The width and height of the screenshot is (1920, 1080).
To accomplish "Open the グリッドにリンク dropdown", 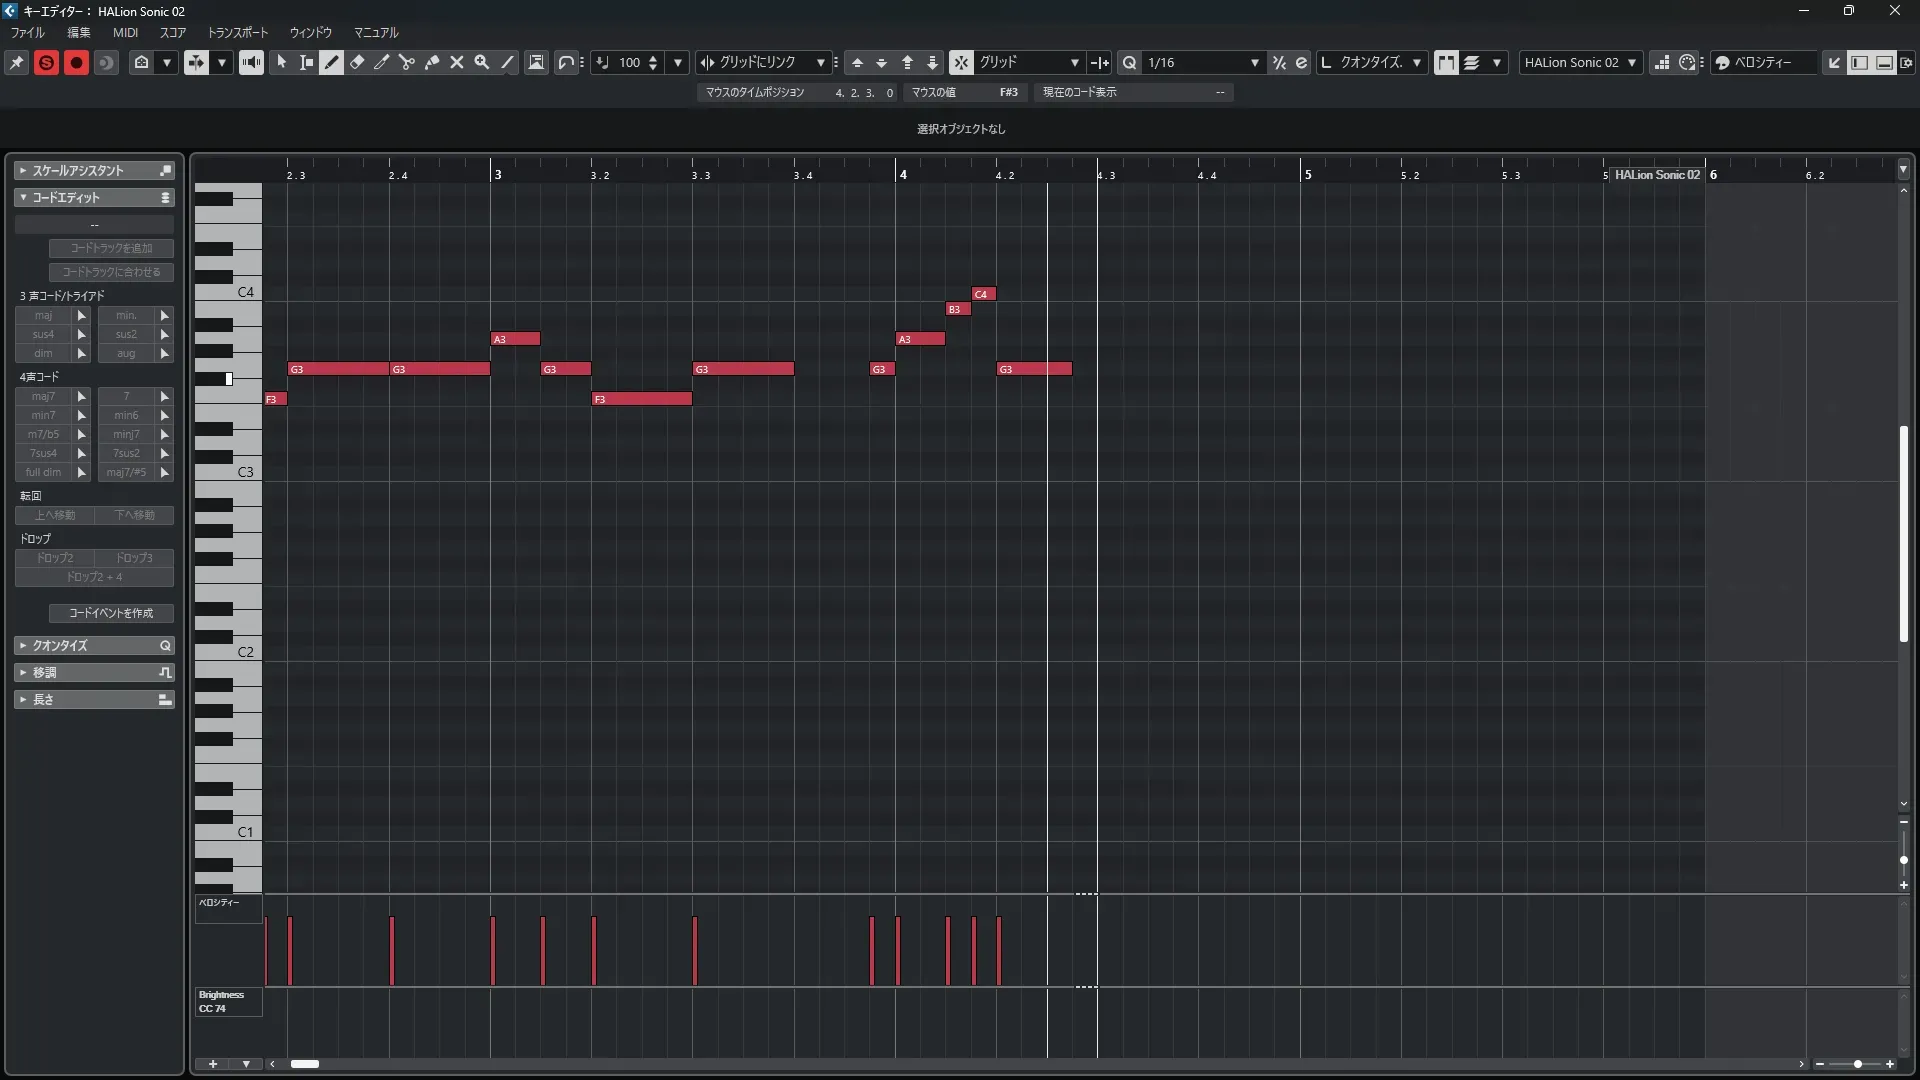I will click(x=820, y=63).
